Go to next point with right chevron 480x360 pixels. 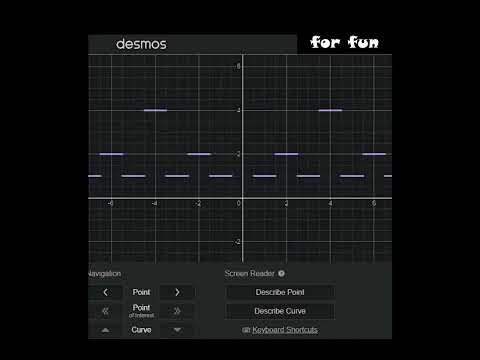point(177,292)
